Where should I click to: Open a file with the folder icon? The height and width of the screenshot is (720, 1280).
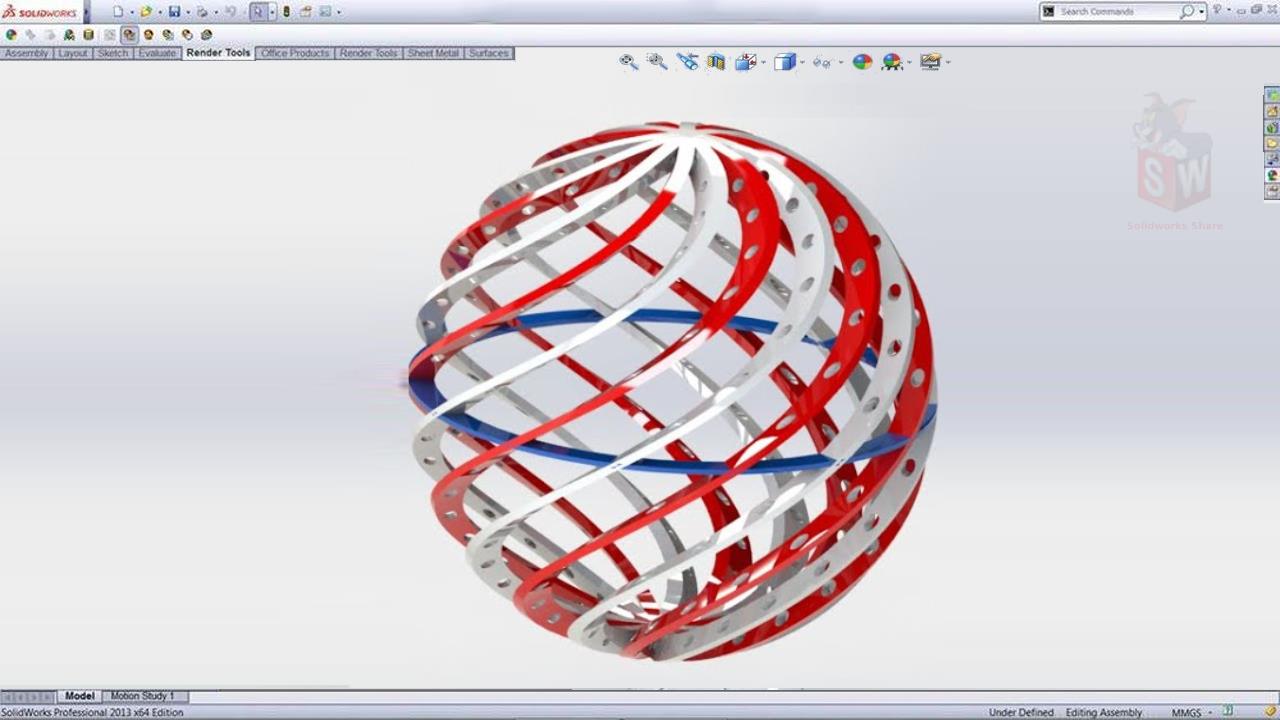pyautogui.click(x=146, y=12)
